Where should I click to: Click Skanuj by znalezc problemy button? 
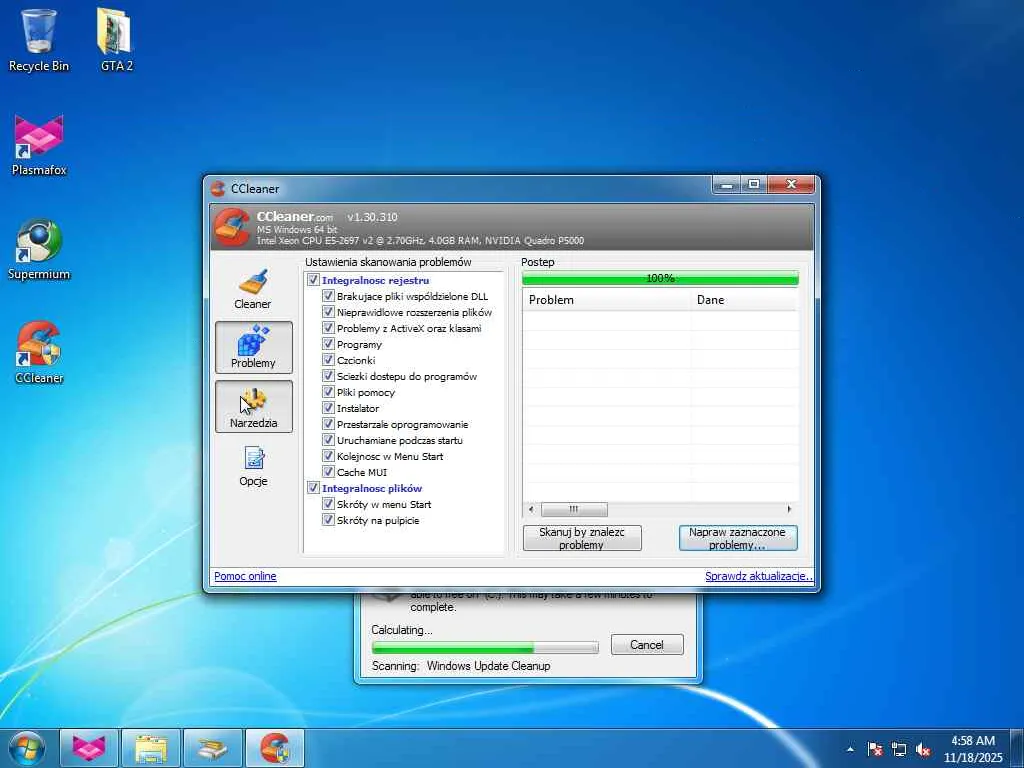(582, 538)
